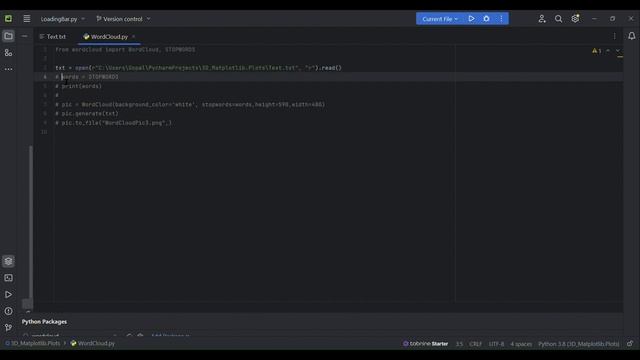The height and width of the screenshot is (360, 640).
Task: Open the Python 3.8 interpreter selector
Action: [578, 344]
